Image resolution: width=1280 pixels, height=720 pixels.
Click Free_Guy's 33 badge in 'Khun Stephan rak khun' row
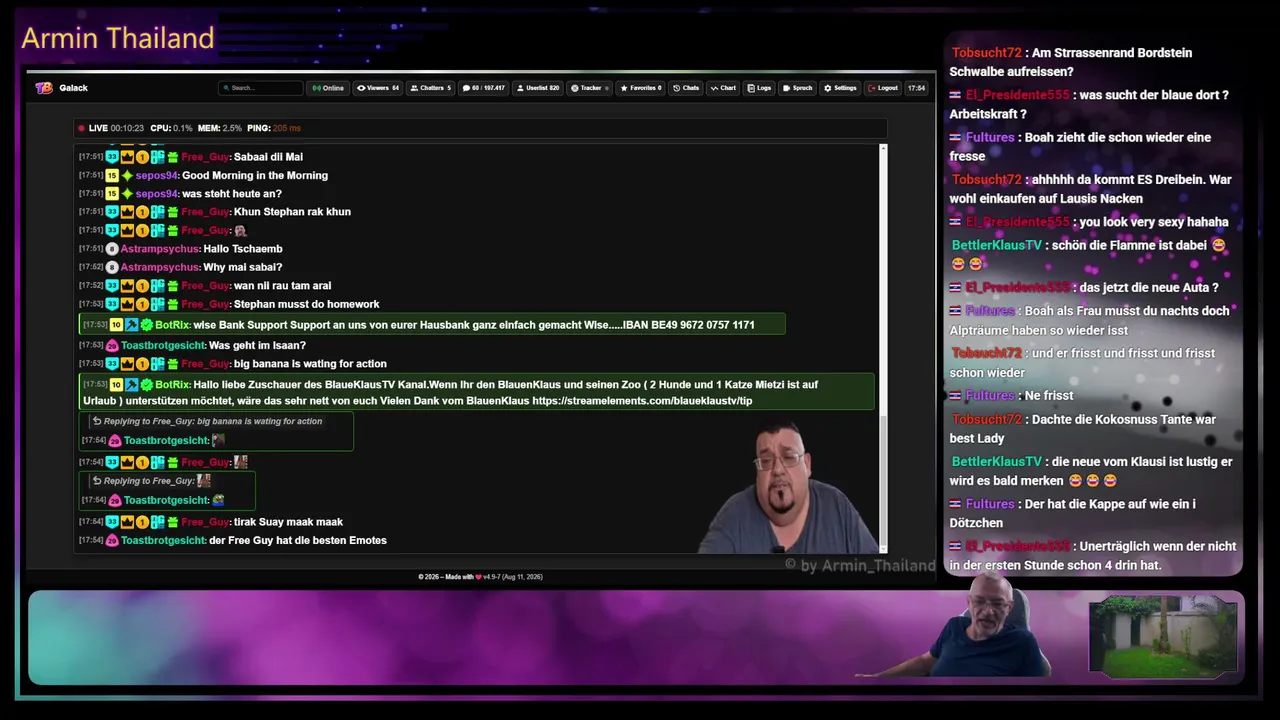click(112, 212)
